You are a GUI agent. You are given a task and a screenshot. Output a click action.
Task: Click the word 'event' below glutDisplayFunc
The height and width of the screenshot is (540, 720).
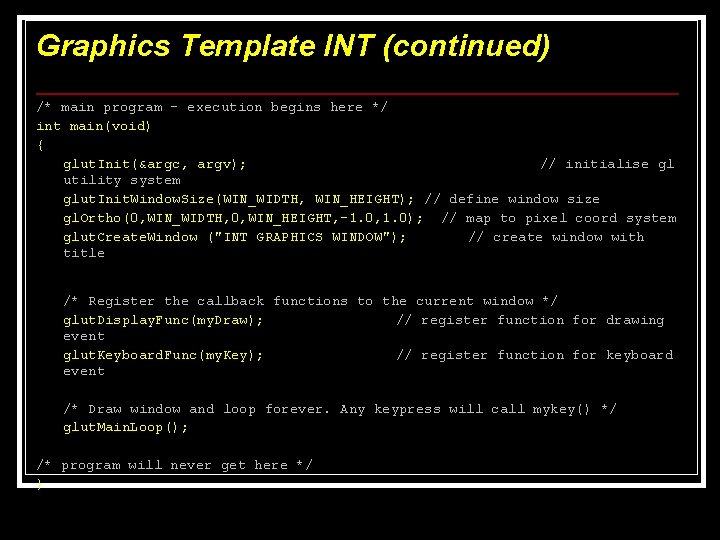coord(84,337)
